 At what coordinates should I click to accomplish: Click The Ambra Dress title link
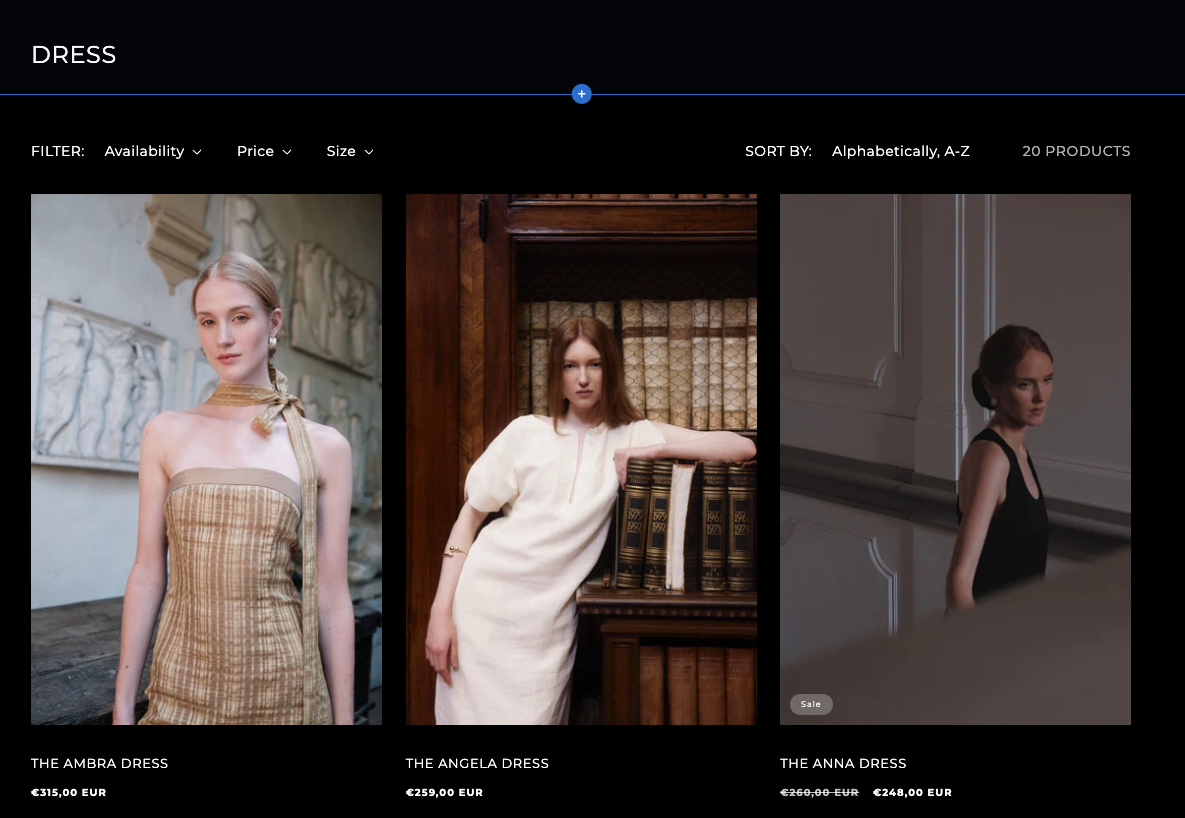[x=100, y=763]
